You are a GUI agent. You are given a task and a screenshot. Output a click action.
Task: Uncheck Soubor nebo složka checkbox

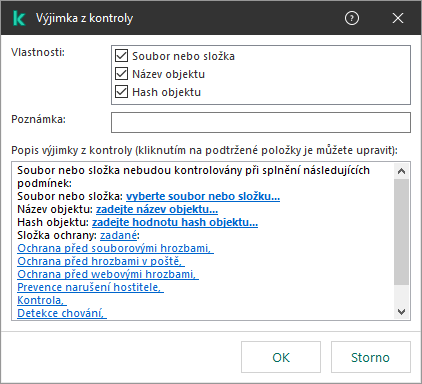121,56
